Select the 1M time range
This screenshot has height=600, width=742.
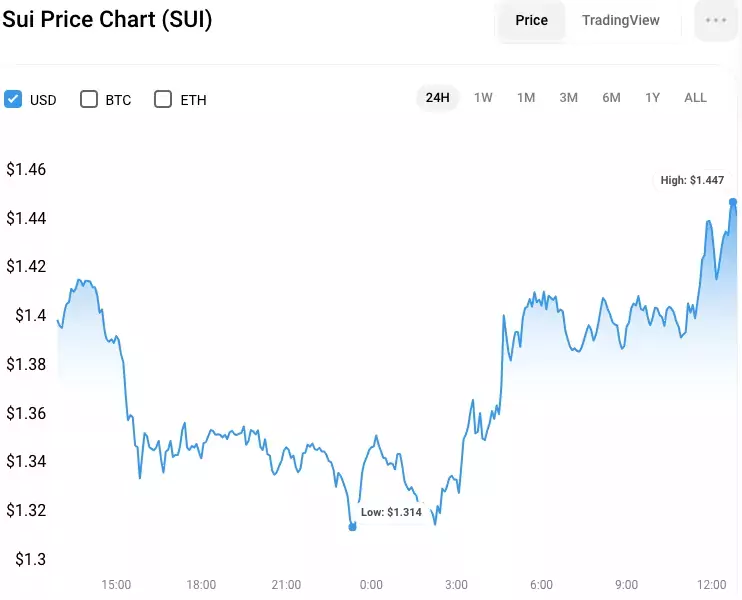526,98
